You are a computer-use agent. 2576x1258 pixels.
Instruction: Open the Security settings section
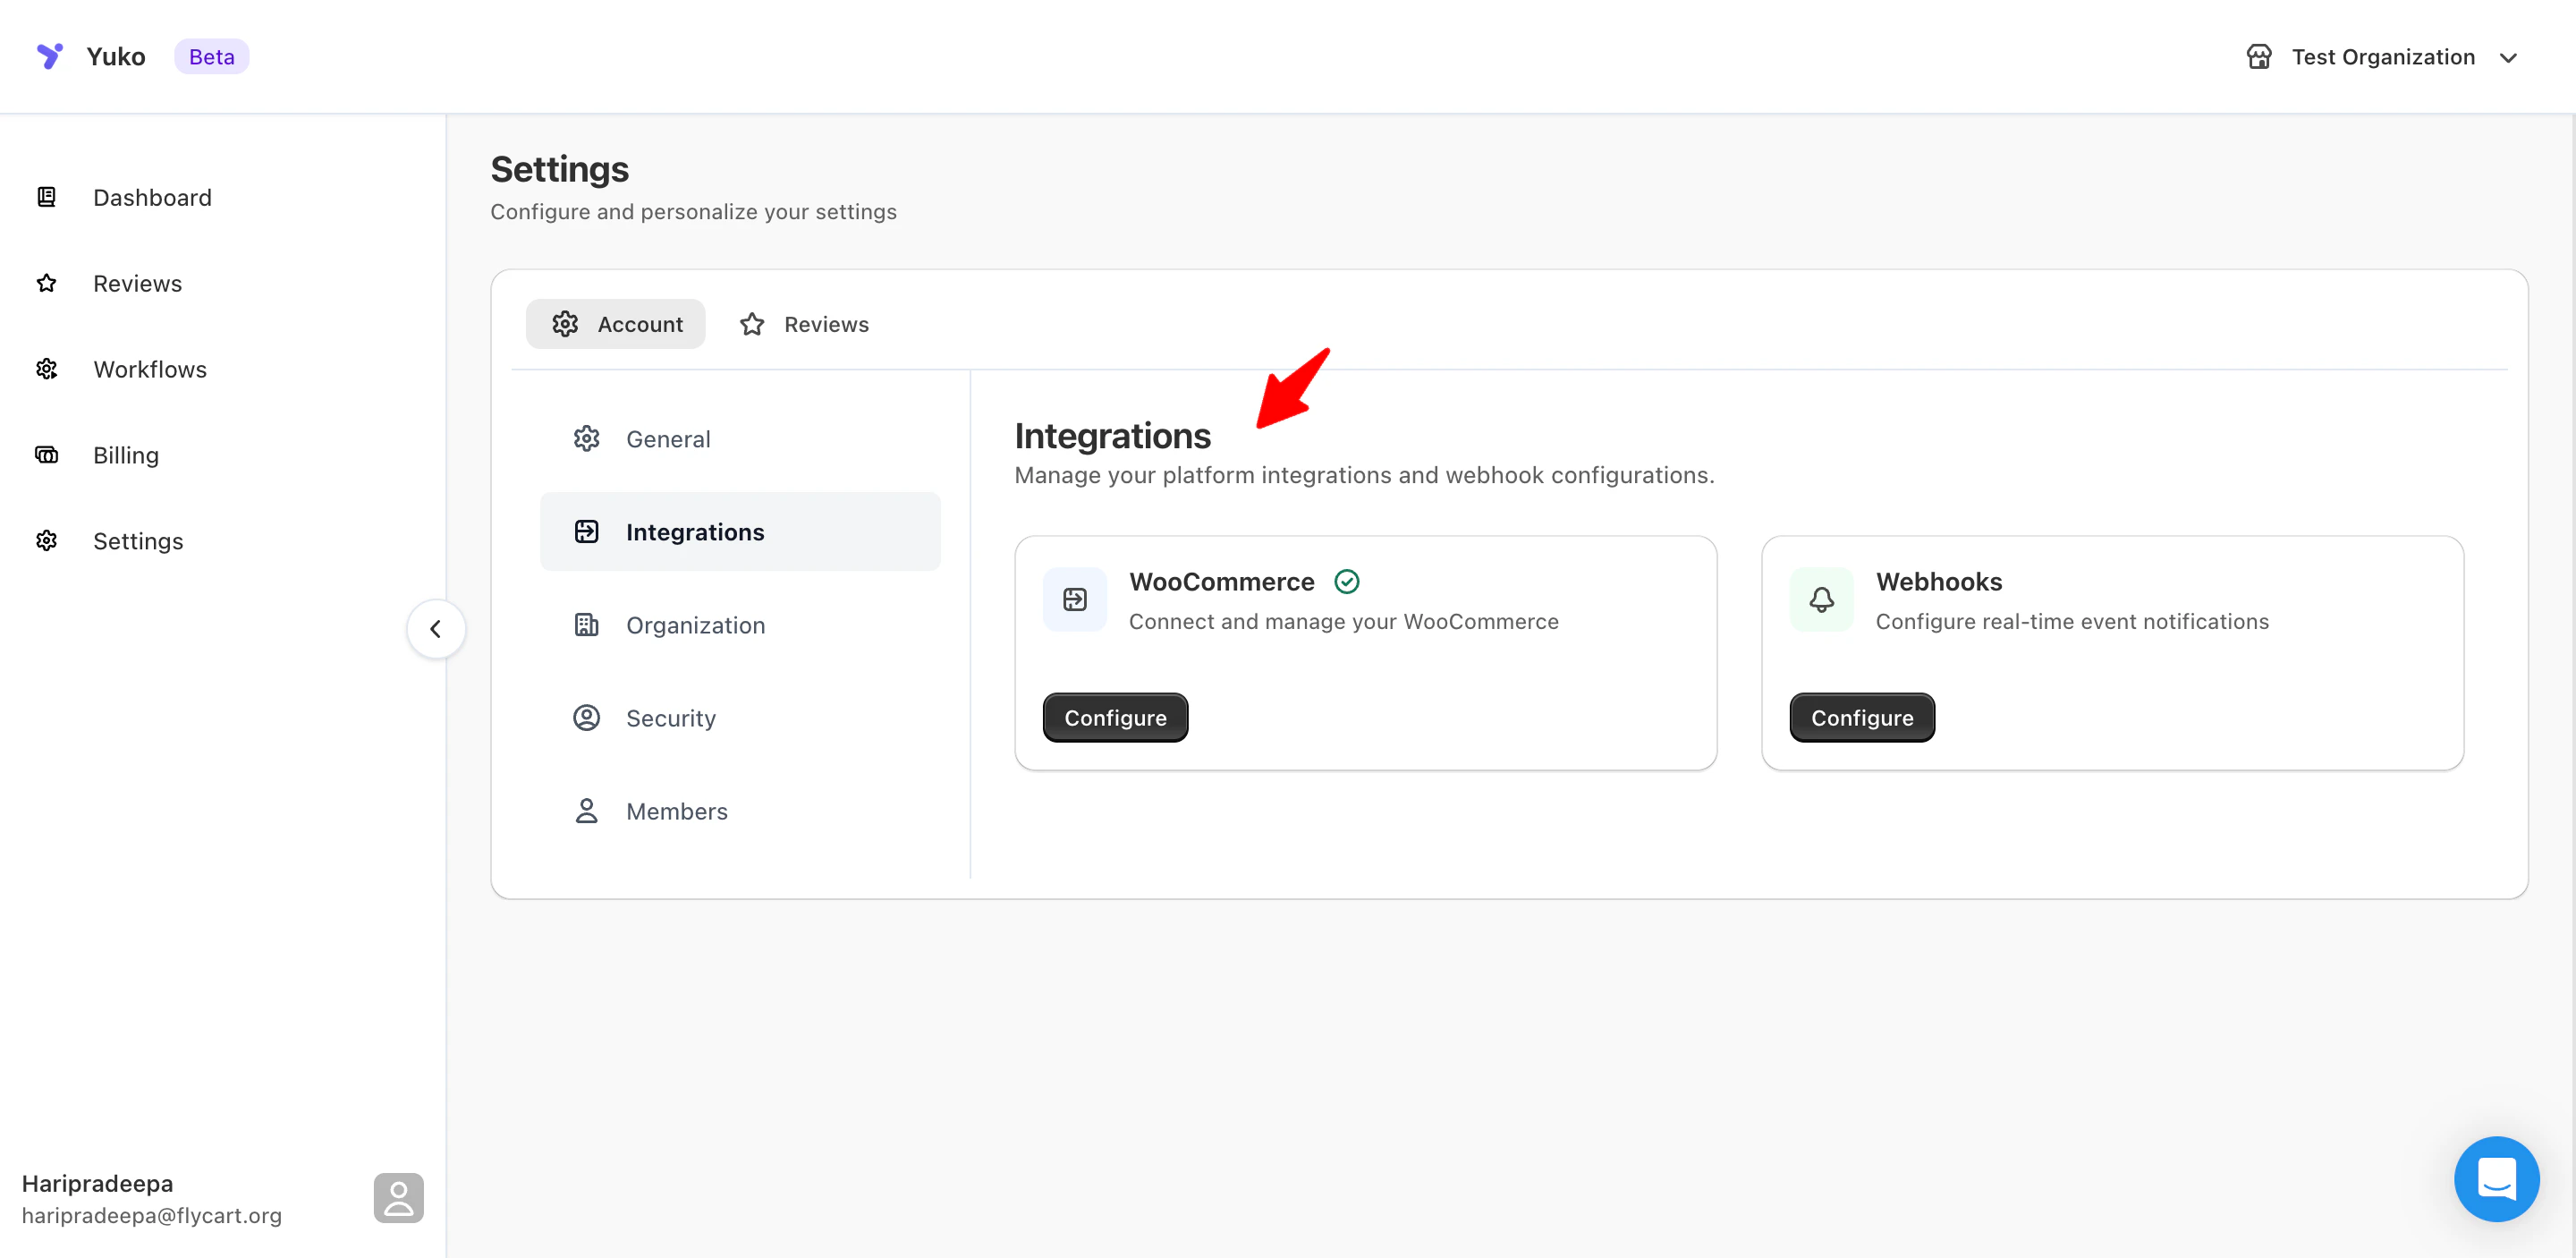pos(670,718)
